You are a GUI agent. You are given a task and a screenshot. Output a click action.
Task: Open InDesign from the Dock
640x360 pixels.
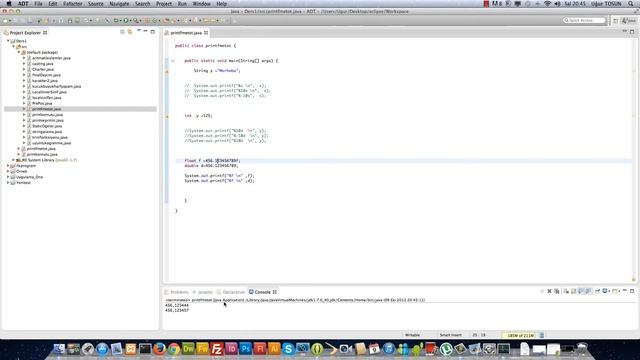pyautogui.click(x=231, y=349)
